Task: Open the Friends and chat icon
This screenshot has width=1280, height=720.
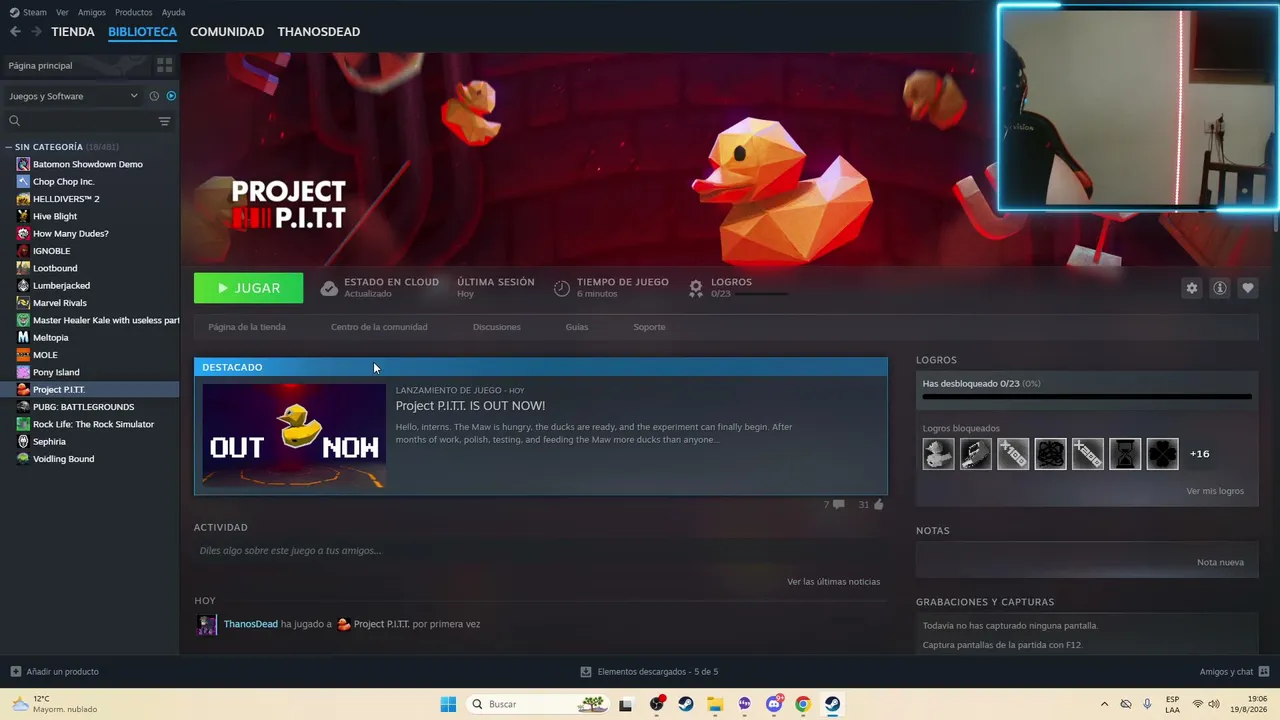Action: coord(1264,672)
